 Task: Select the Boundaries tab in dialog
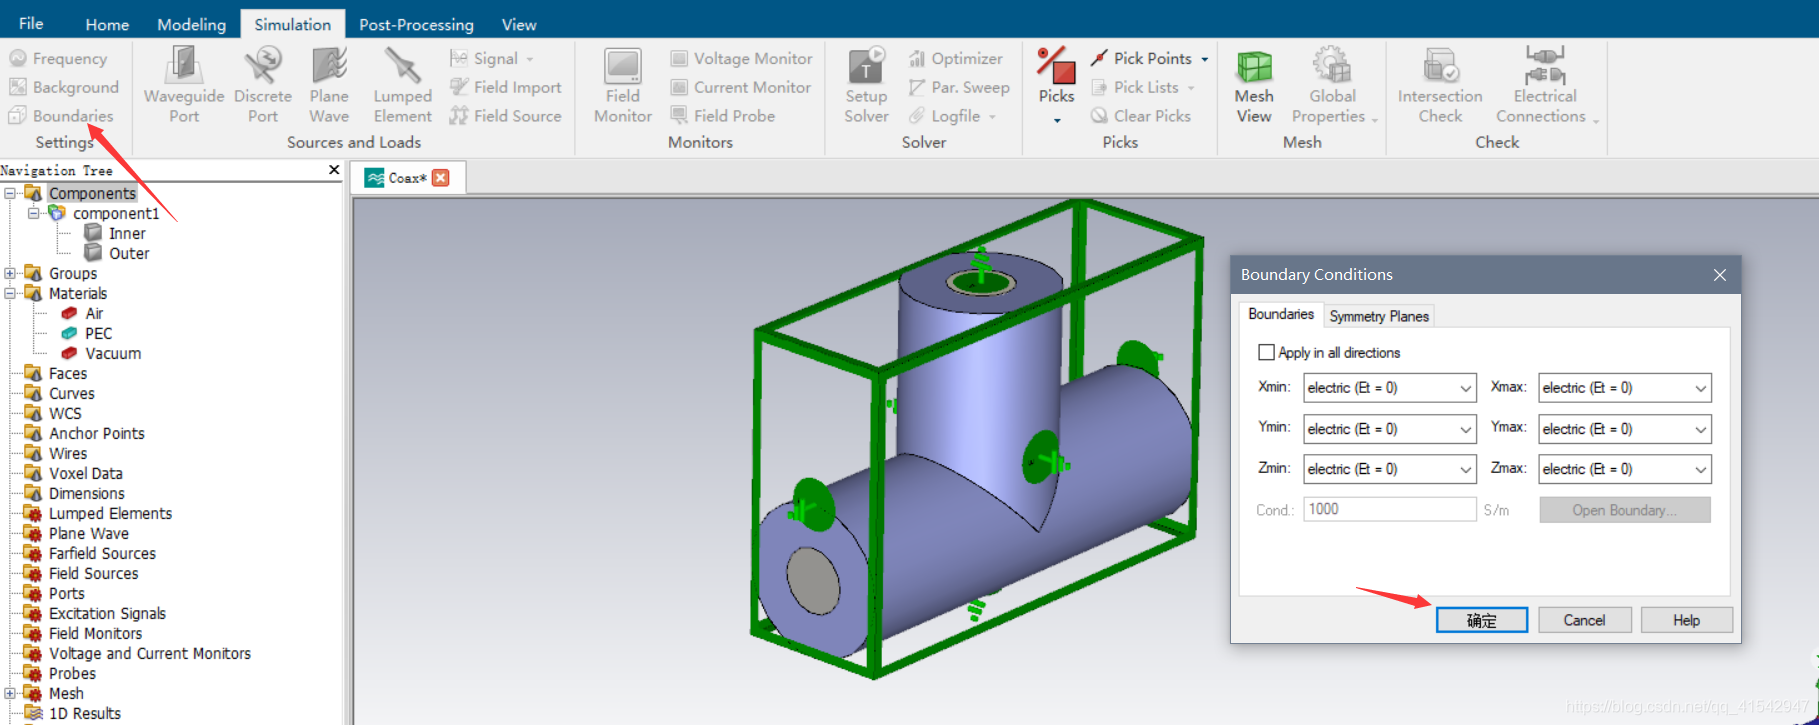pos(1281,314)
